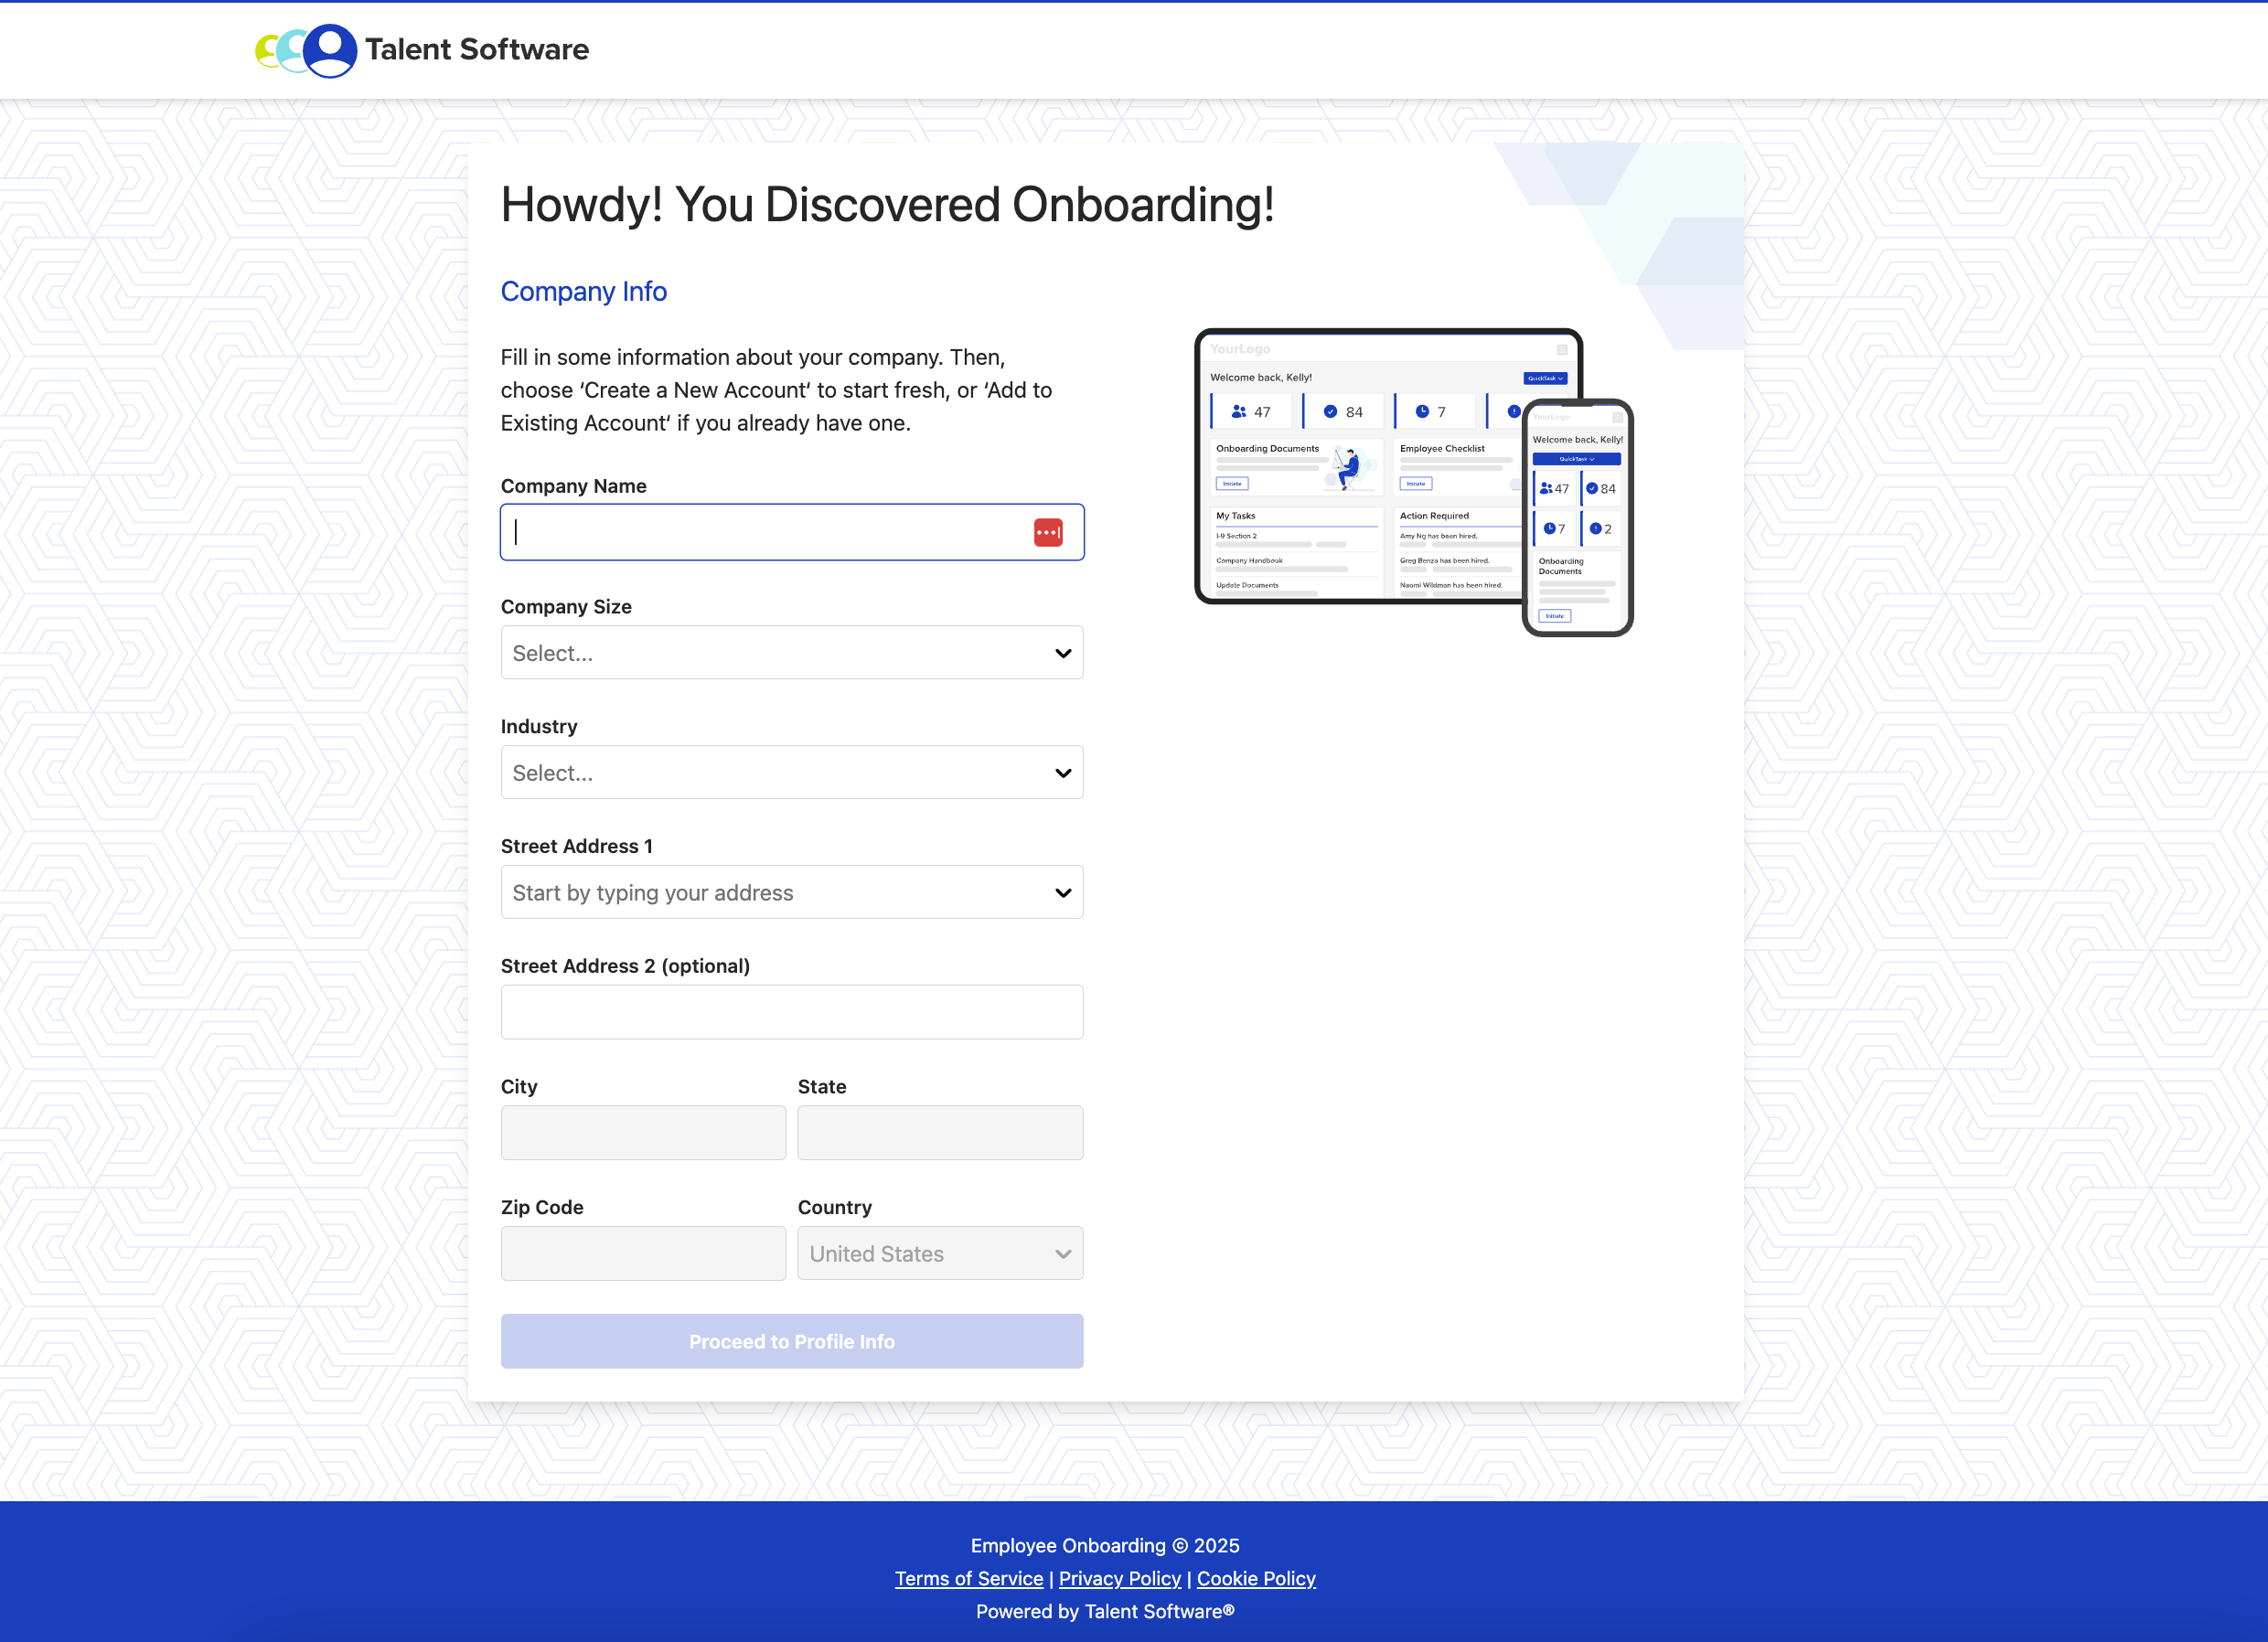Click the red password manager icon
Image resolution: width=2268 pixels, height=1642 pixels.
tap(1047, 533)
